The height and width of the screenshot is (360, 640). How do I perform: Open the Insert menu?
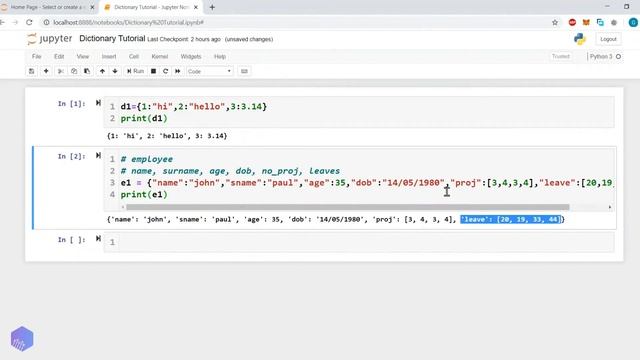[x=109, y=56]
